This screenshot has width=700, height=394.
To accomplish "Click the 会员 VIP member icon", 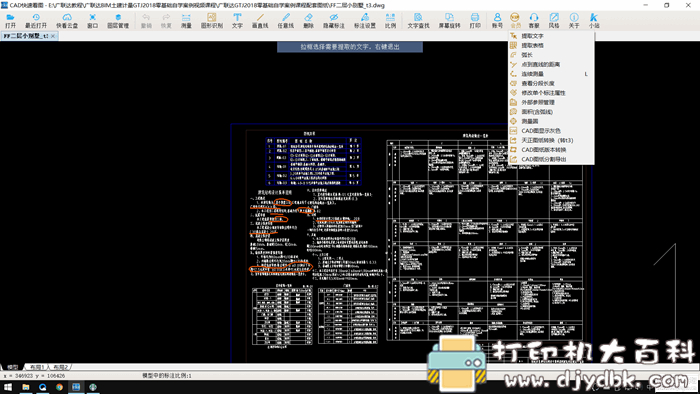I will tap(515, 21).
